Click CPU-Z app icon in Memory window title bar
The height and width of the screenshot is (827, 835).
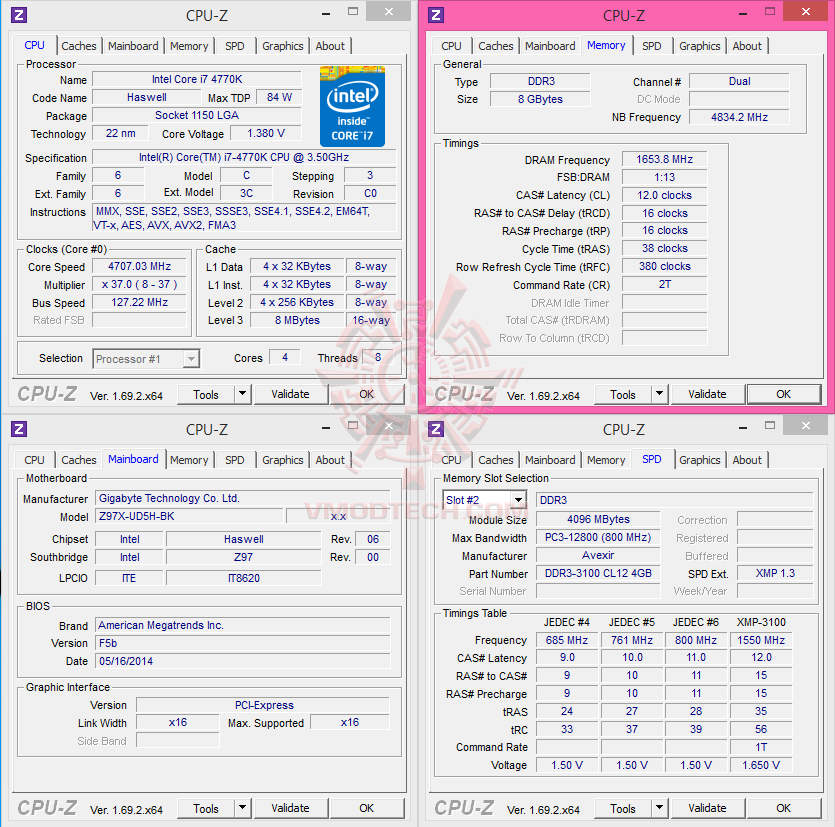click(x=436, y=15)
